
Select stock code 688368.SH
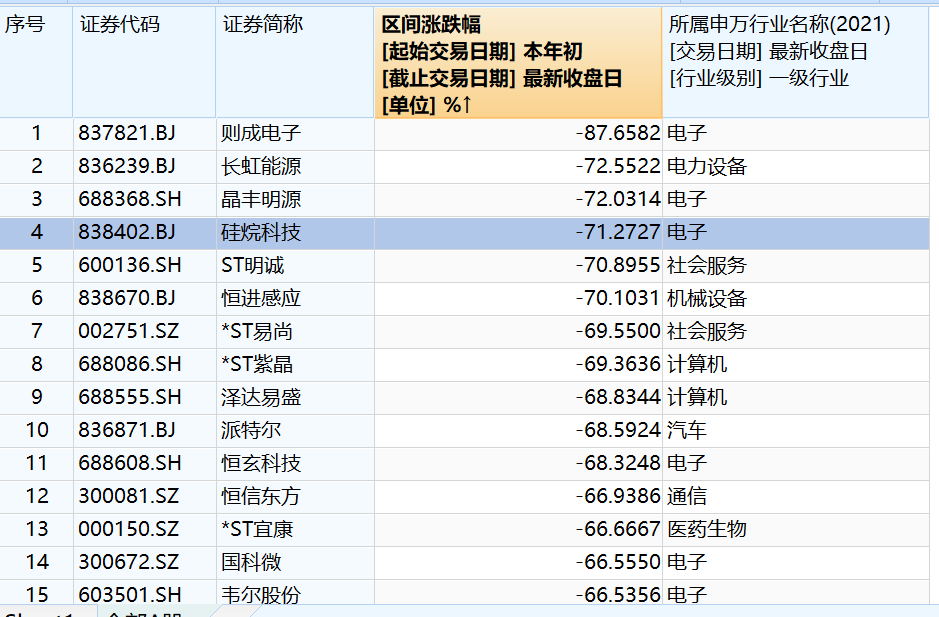[x=130, y=199]
